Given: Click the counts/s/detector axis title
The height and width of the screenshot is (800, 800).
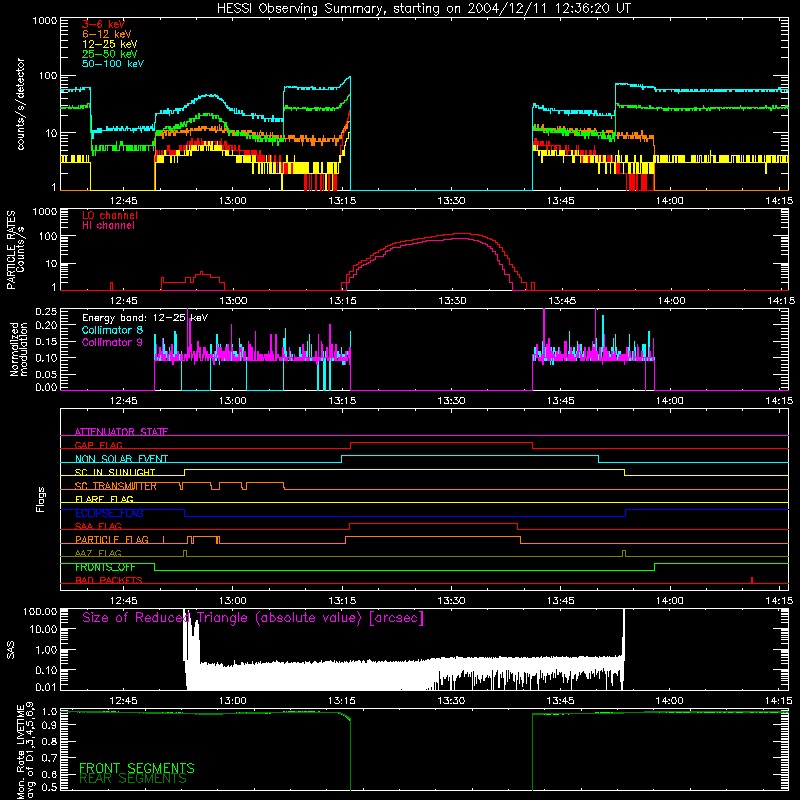Looking at the screenshot, I should point(20,104).
